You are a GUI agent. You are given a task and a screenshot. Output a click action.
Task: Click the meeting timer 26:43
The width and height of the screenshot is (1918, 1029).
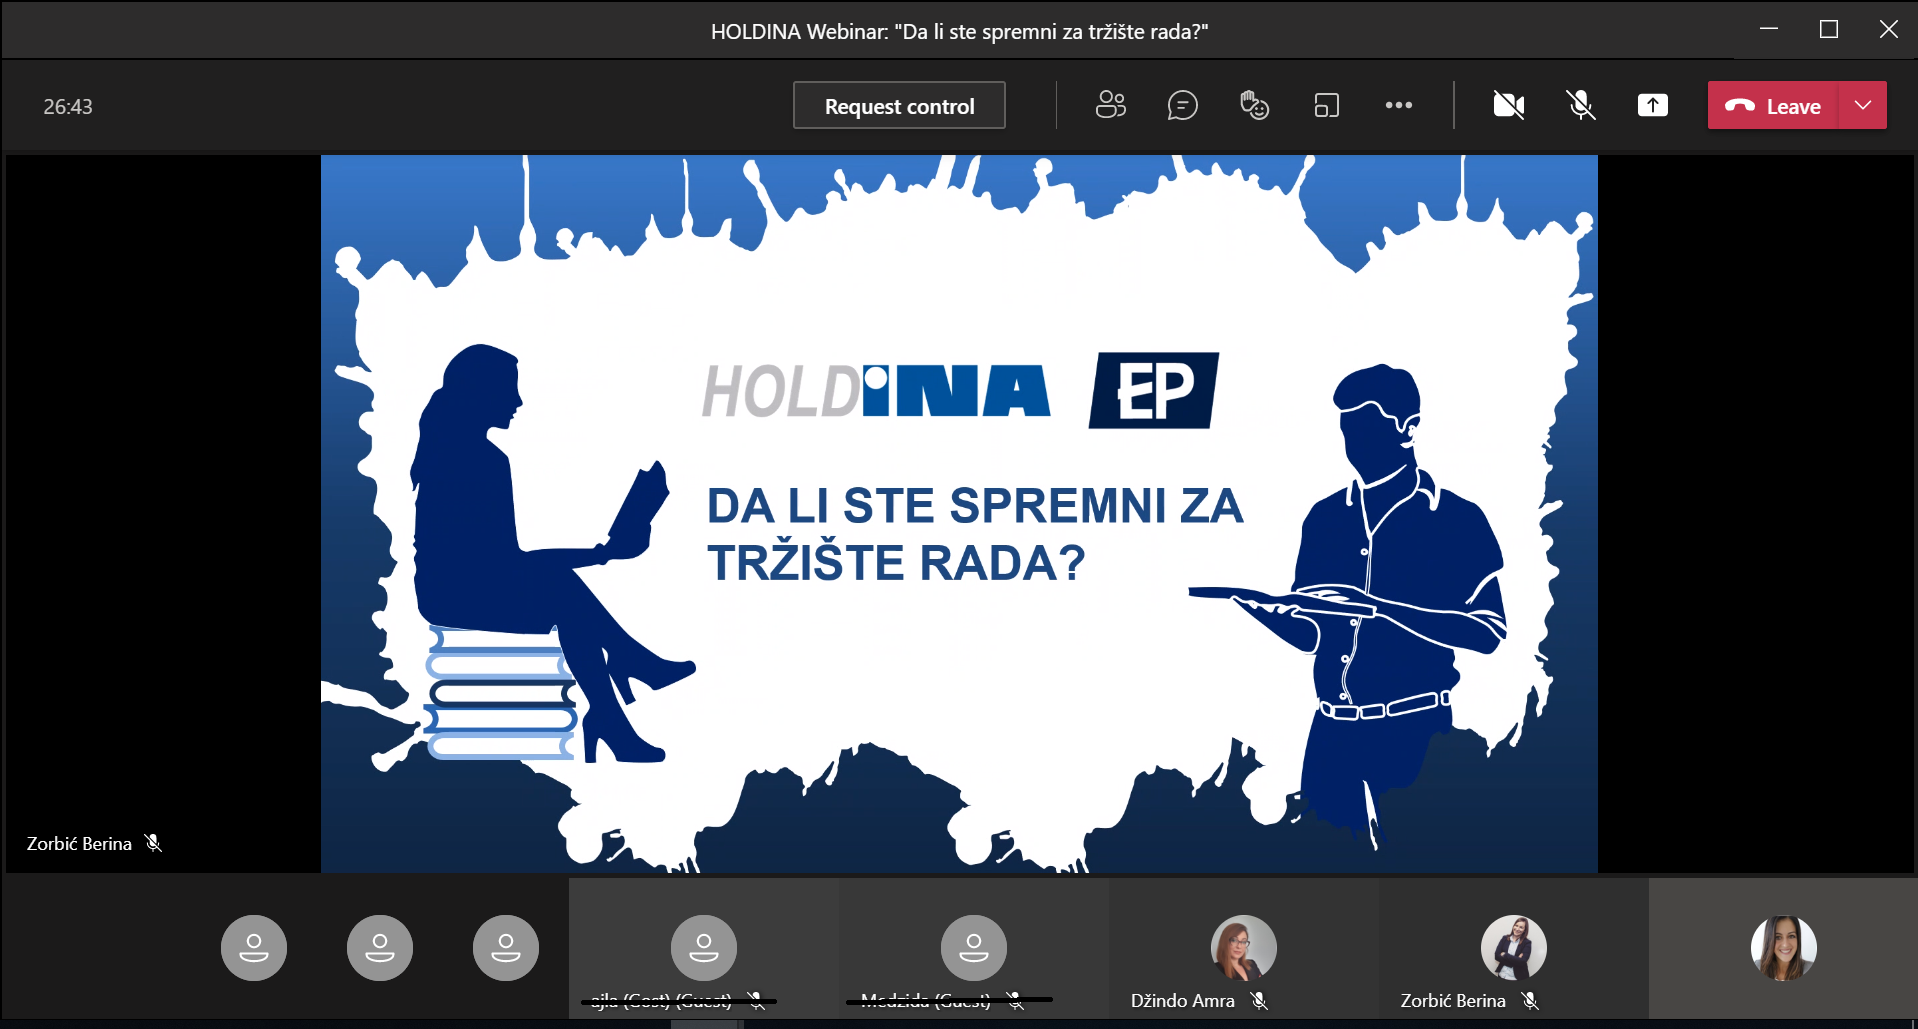point(68,107)
